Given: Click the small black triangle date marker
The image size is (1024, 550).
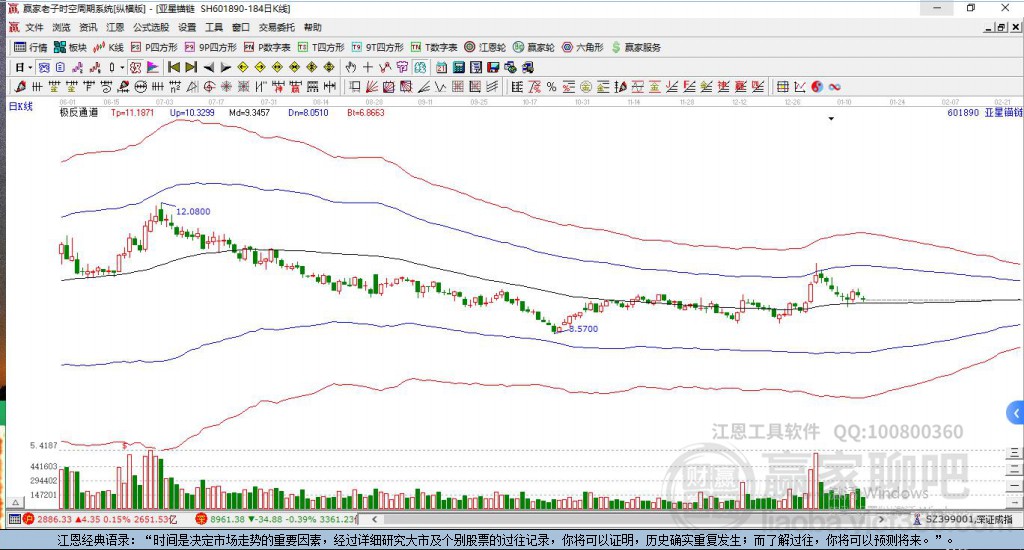Looking at the screenshot, I should point(831,119).
